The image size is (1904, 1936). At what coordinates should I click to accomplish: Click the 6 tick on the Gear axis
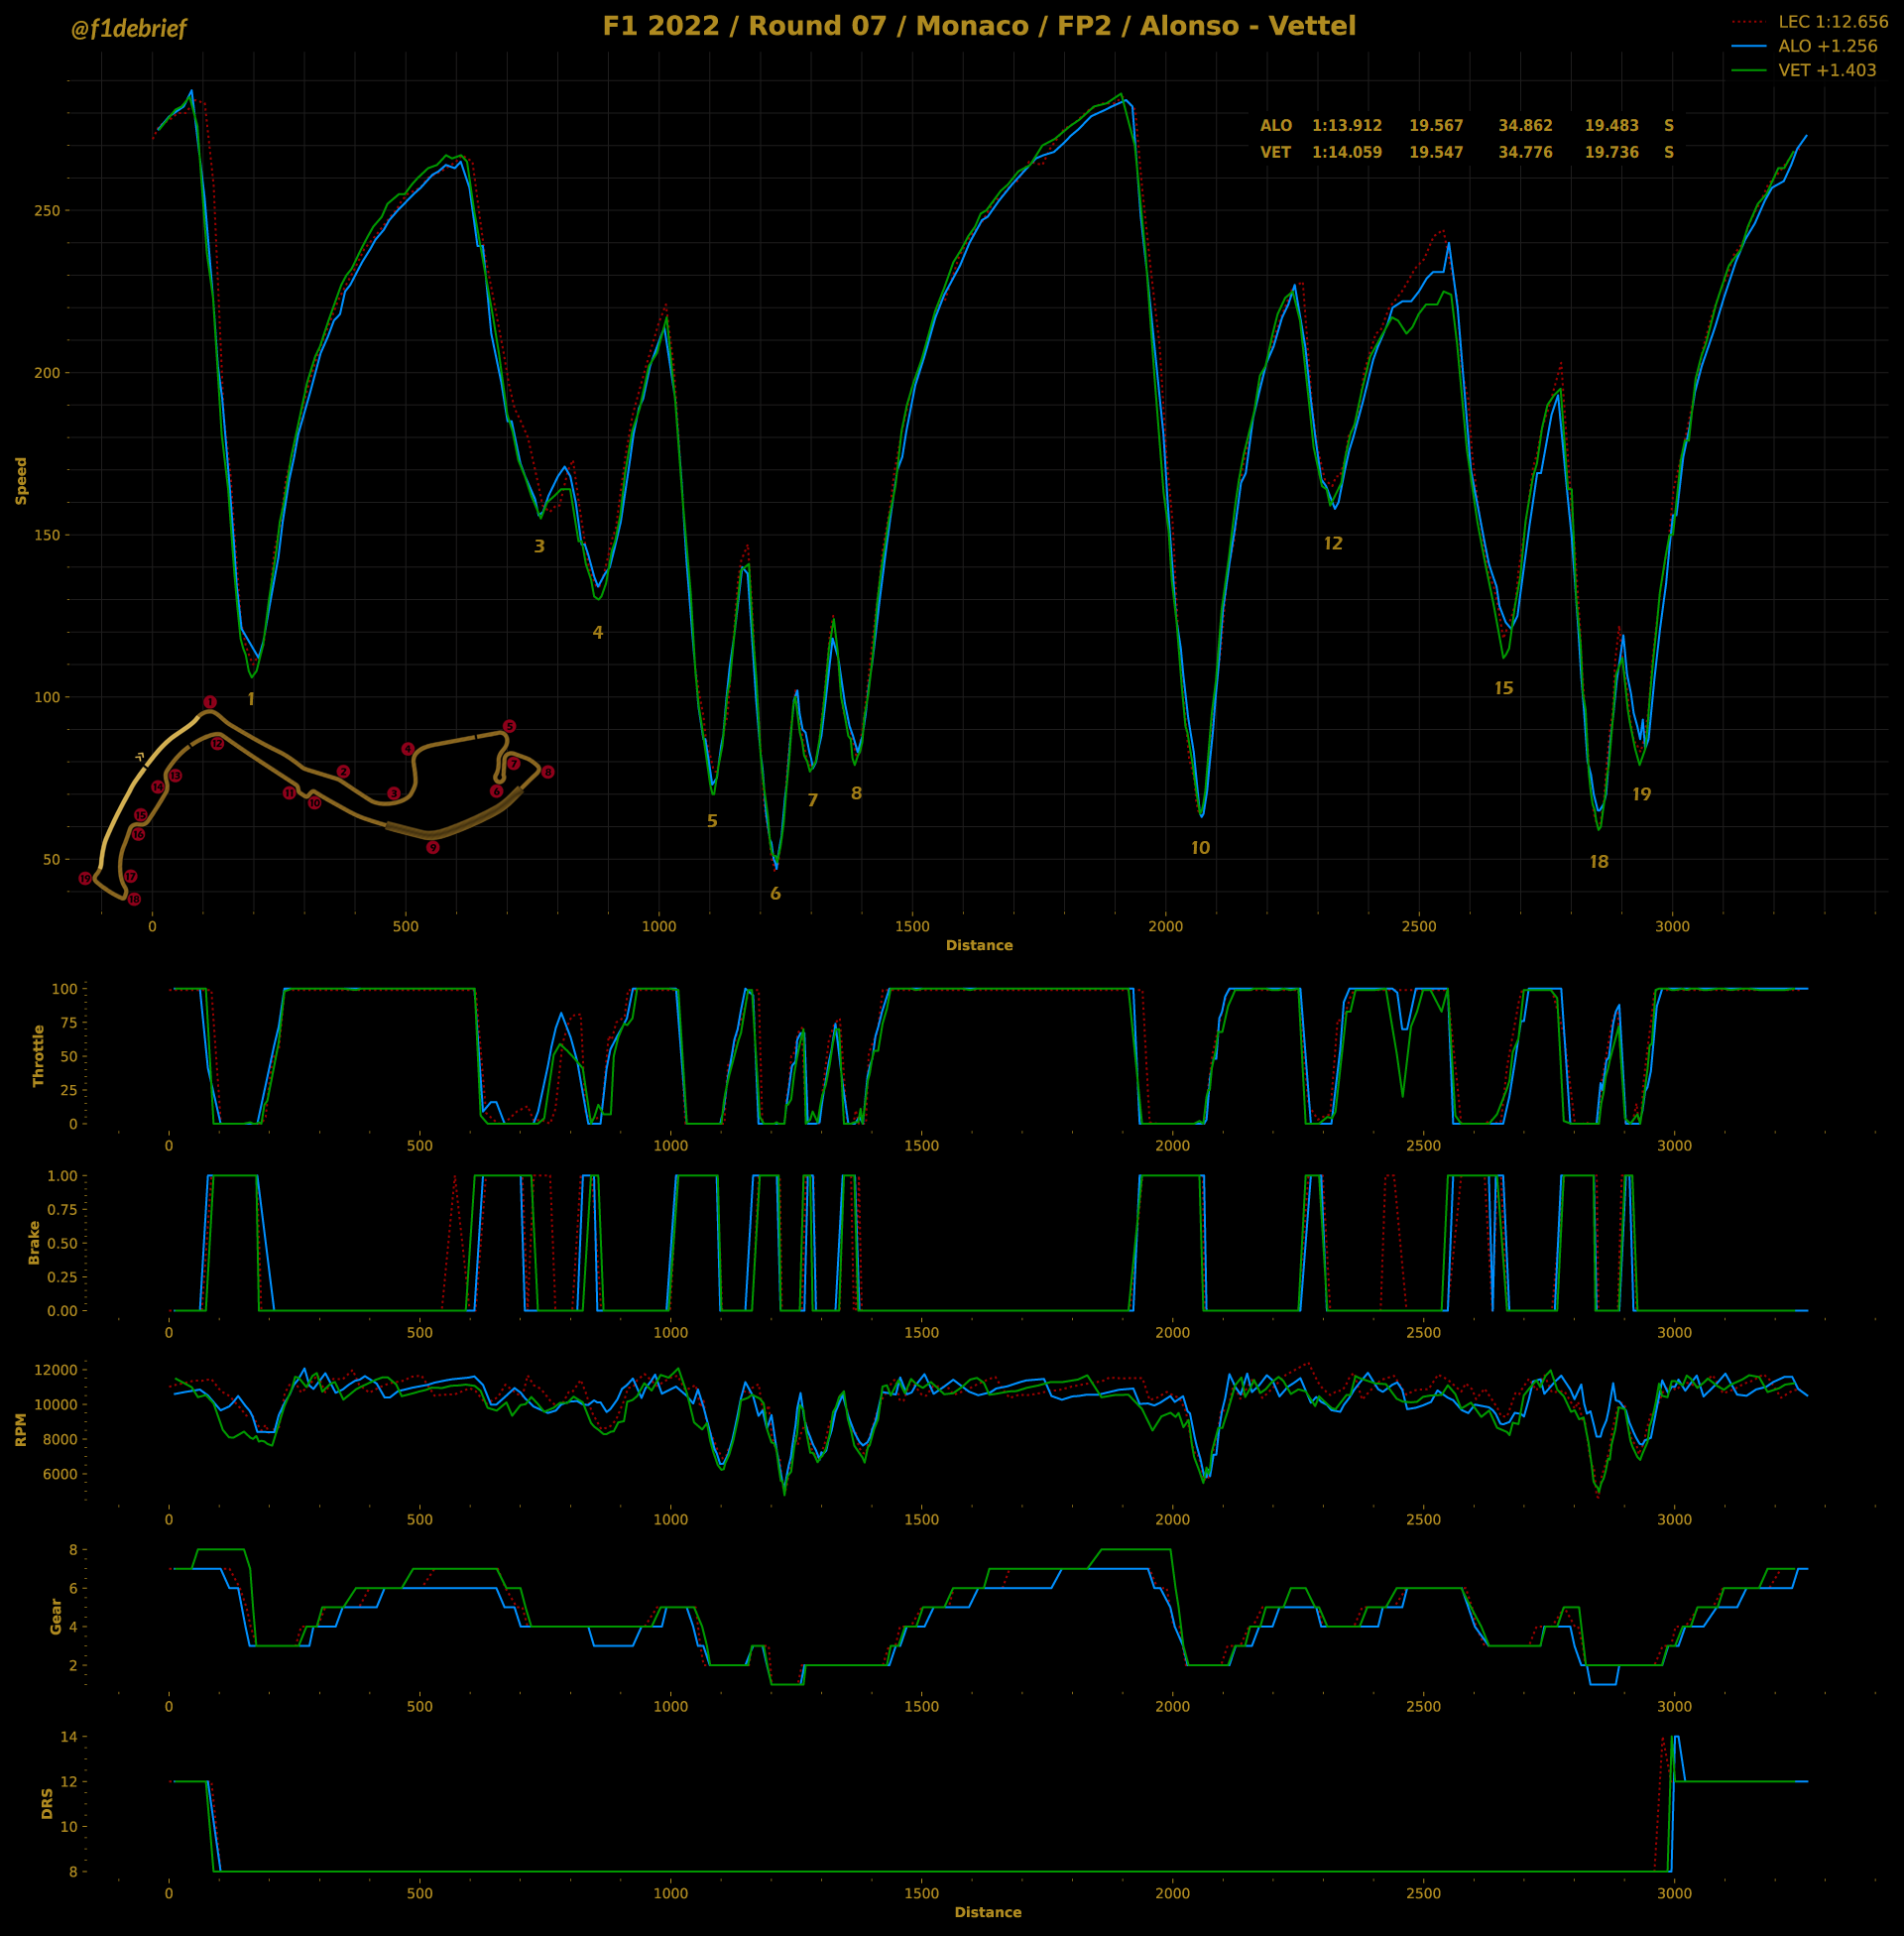pyautogui.click(x=73, y=1588)
